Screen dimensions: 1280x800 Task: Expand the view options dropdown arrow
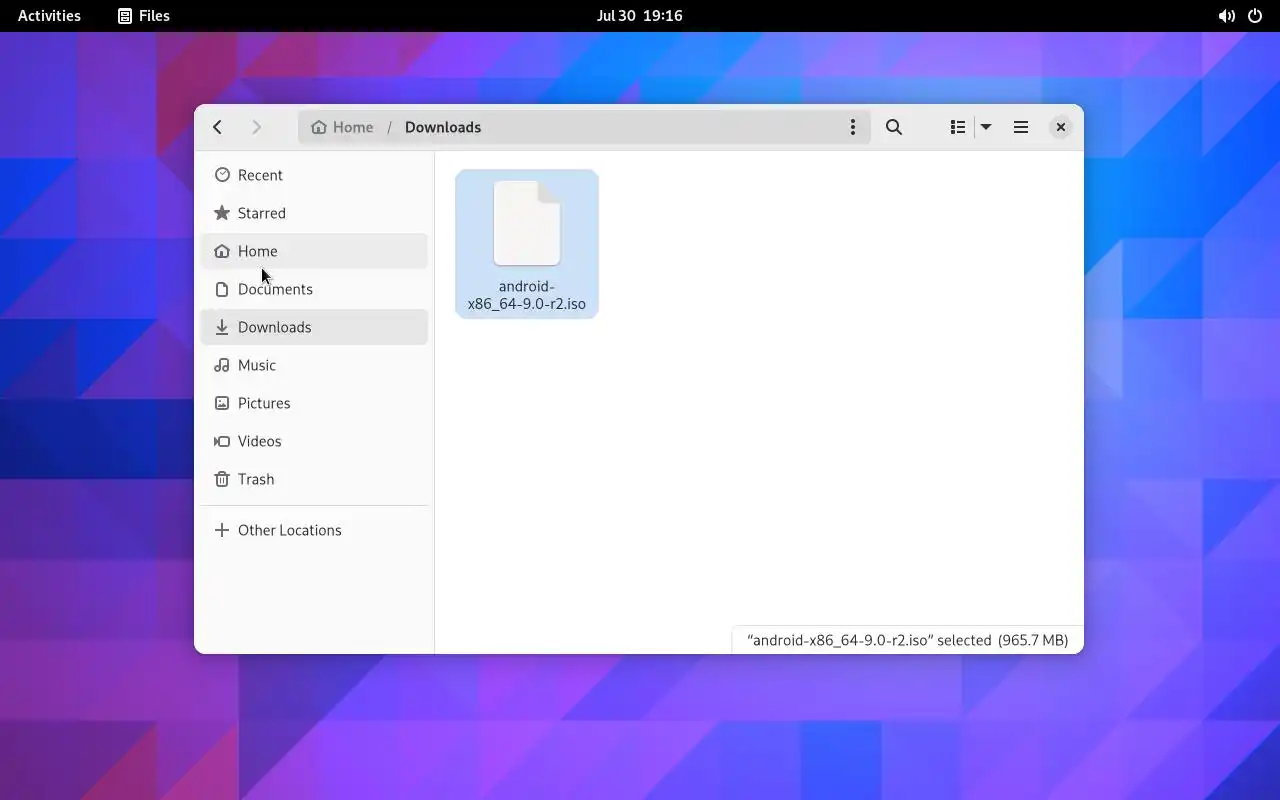point(986,127)
